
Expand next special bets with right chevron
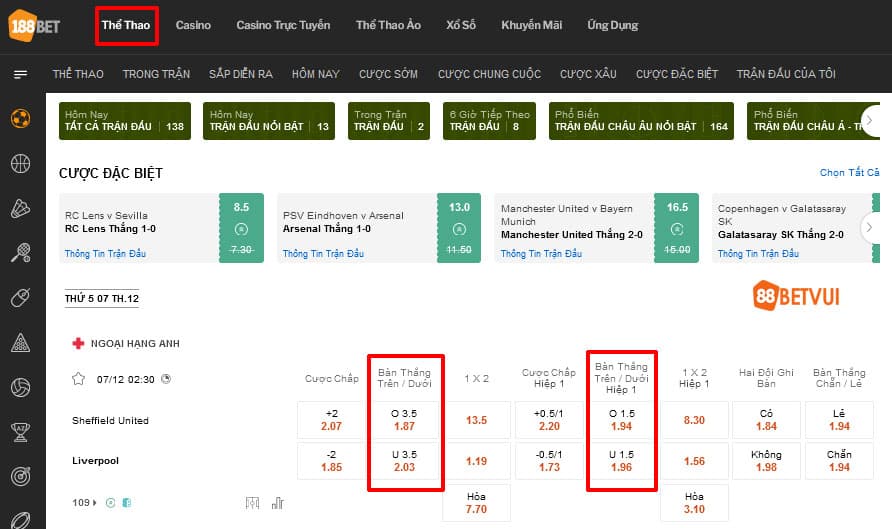pyautogui.click(x=869, y=228)
